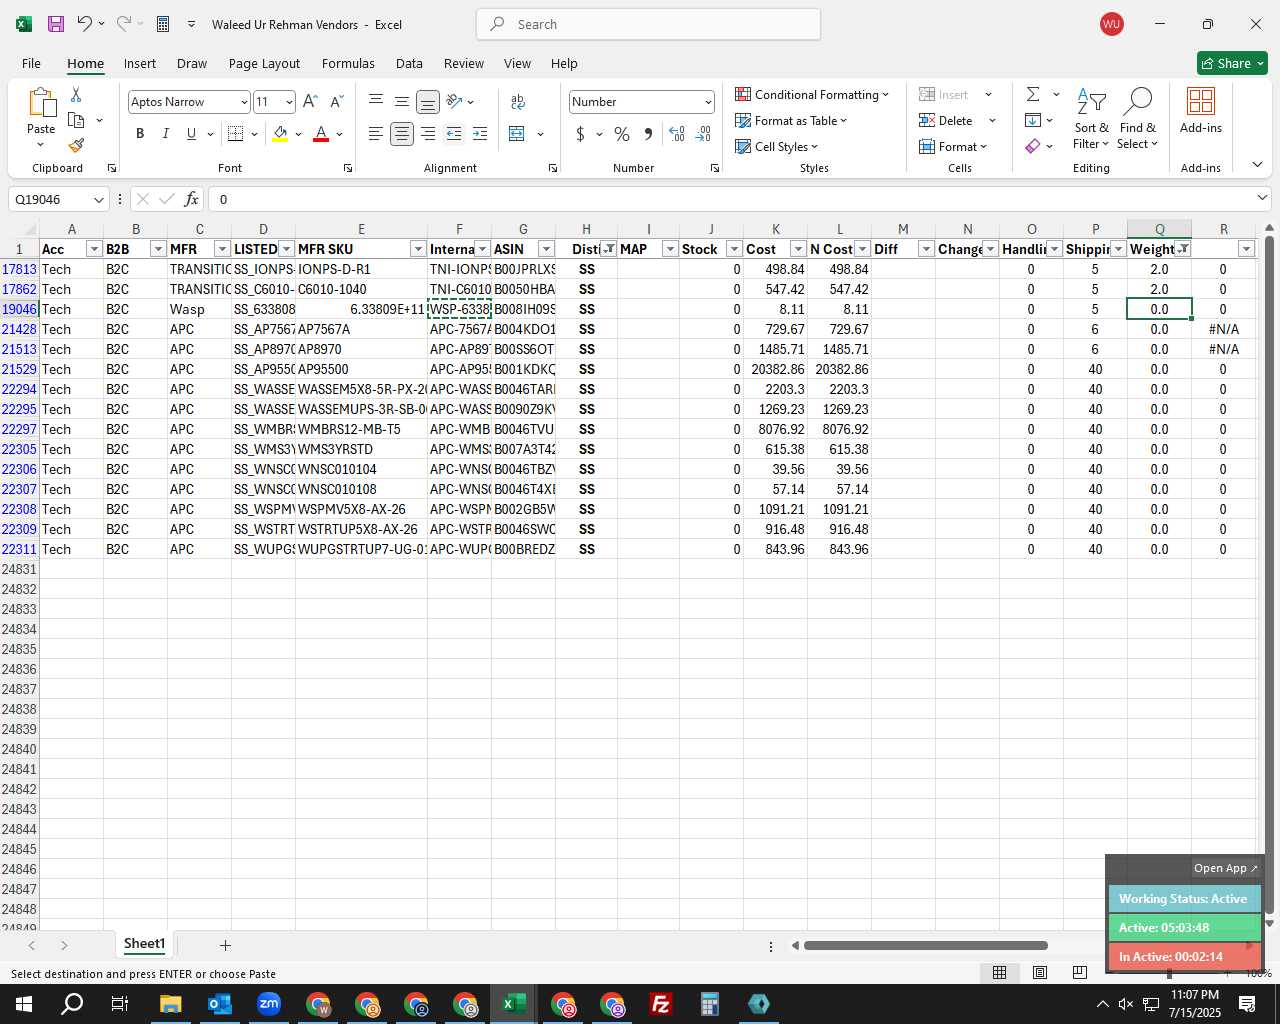Open the font size dropdown
This screenshot has width=1280, height=1024.
point(289,101)
